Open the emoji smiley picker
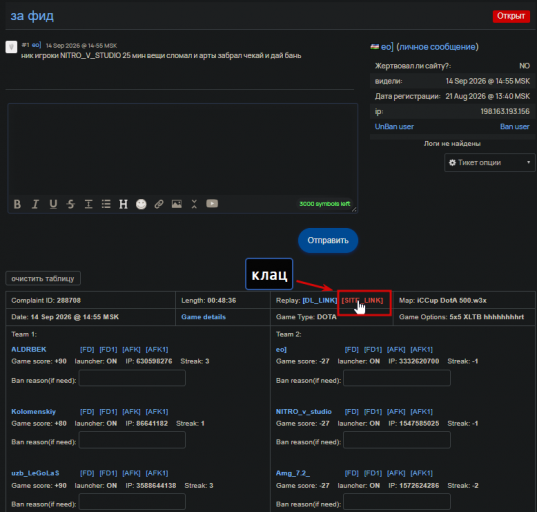The image size is (537, 512). click(x=141, y=204)
